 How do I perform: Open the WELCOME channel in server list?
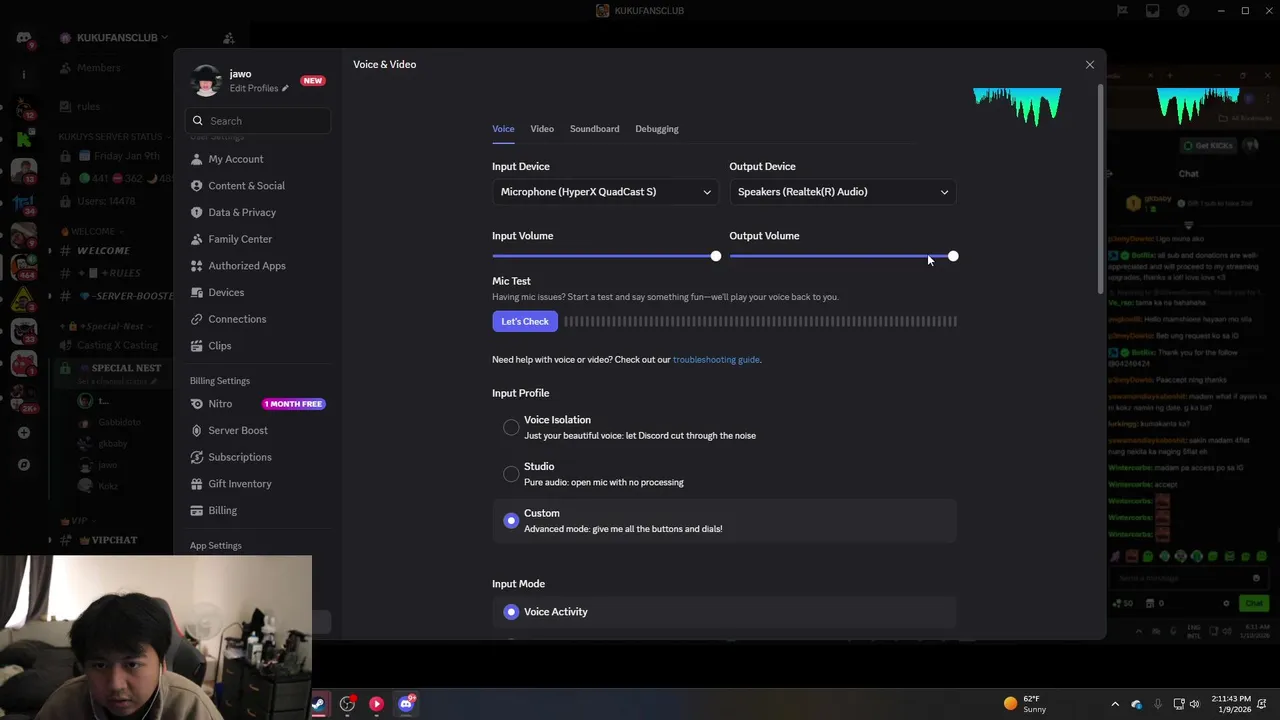[x=104, y=251]
